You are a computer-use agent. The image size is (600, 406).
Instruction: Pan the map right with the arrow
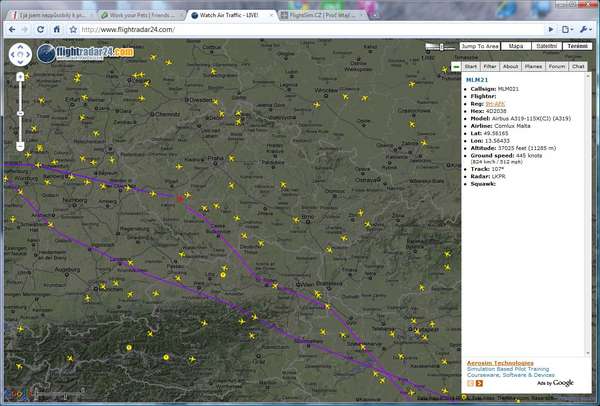(x=28, y=54)
